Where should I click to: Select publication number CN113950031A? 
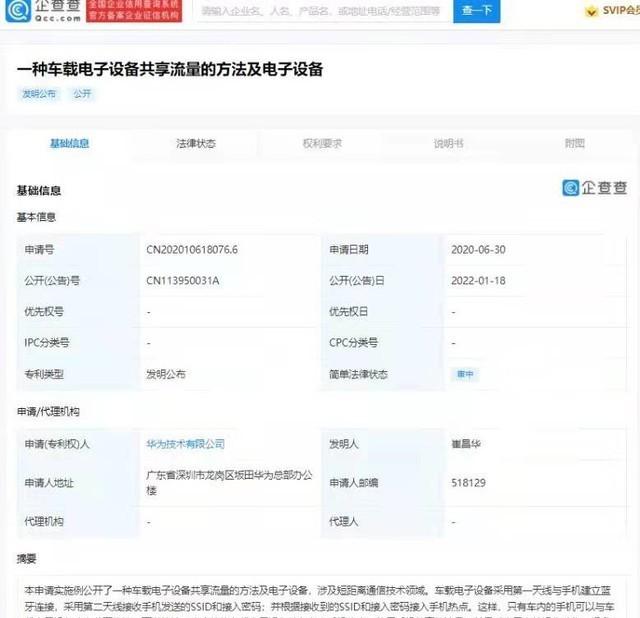(183, 280)
